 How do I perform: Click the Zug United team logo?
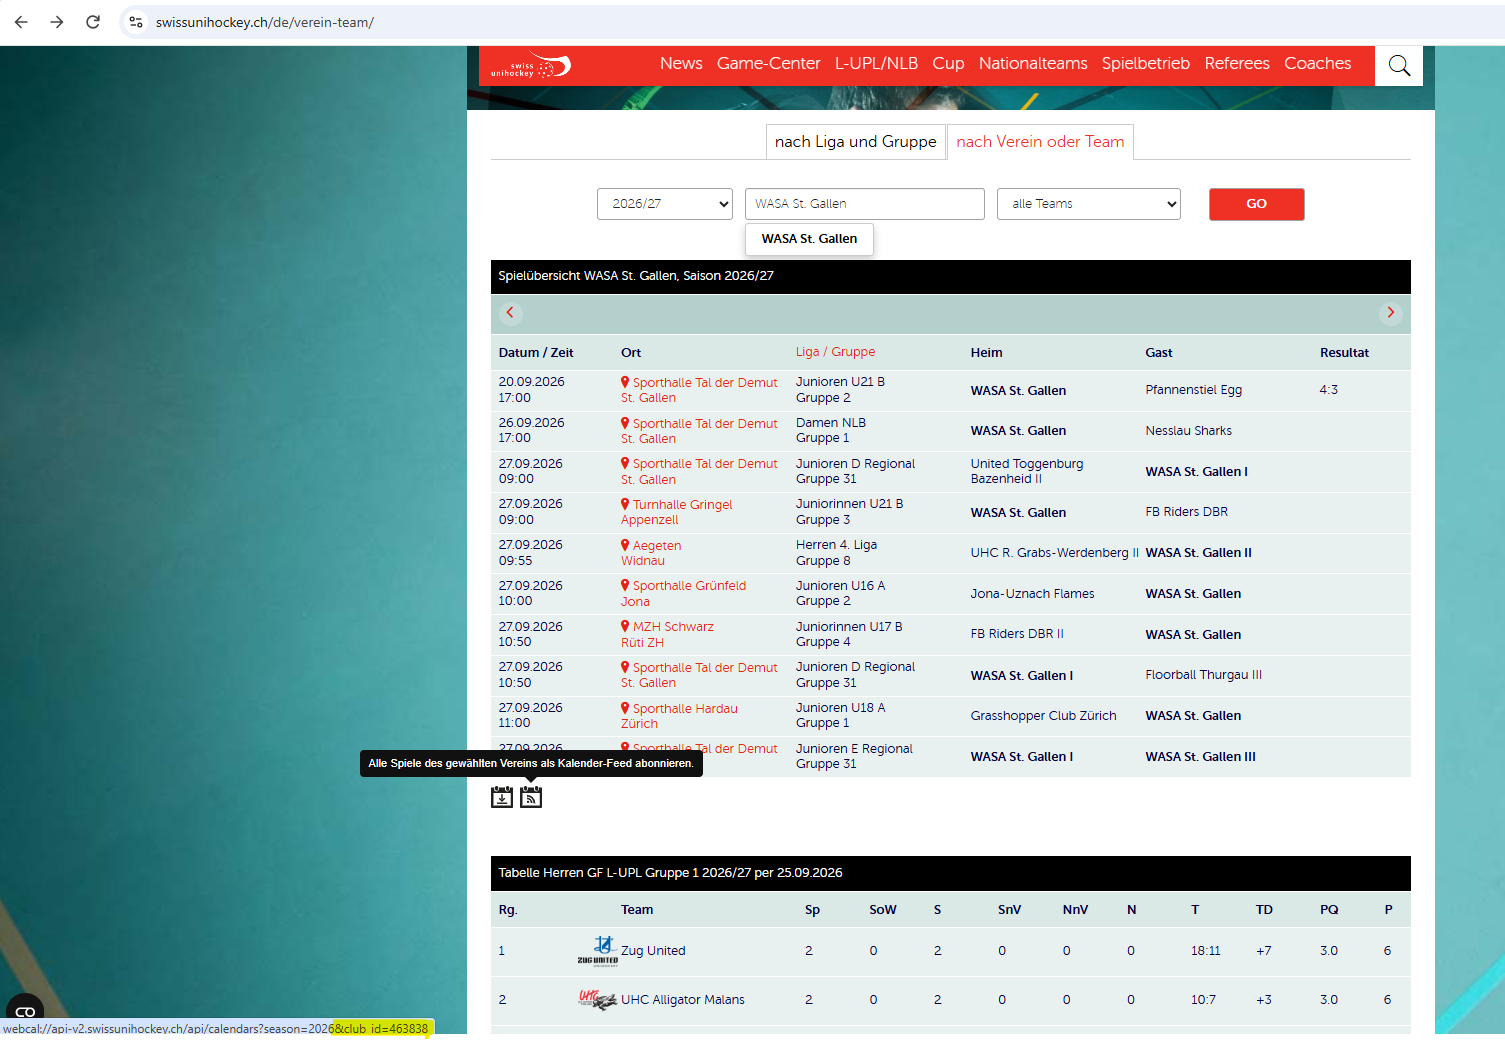(598, 951)
